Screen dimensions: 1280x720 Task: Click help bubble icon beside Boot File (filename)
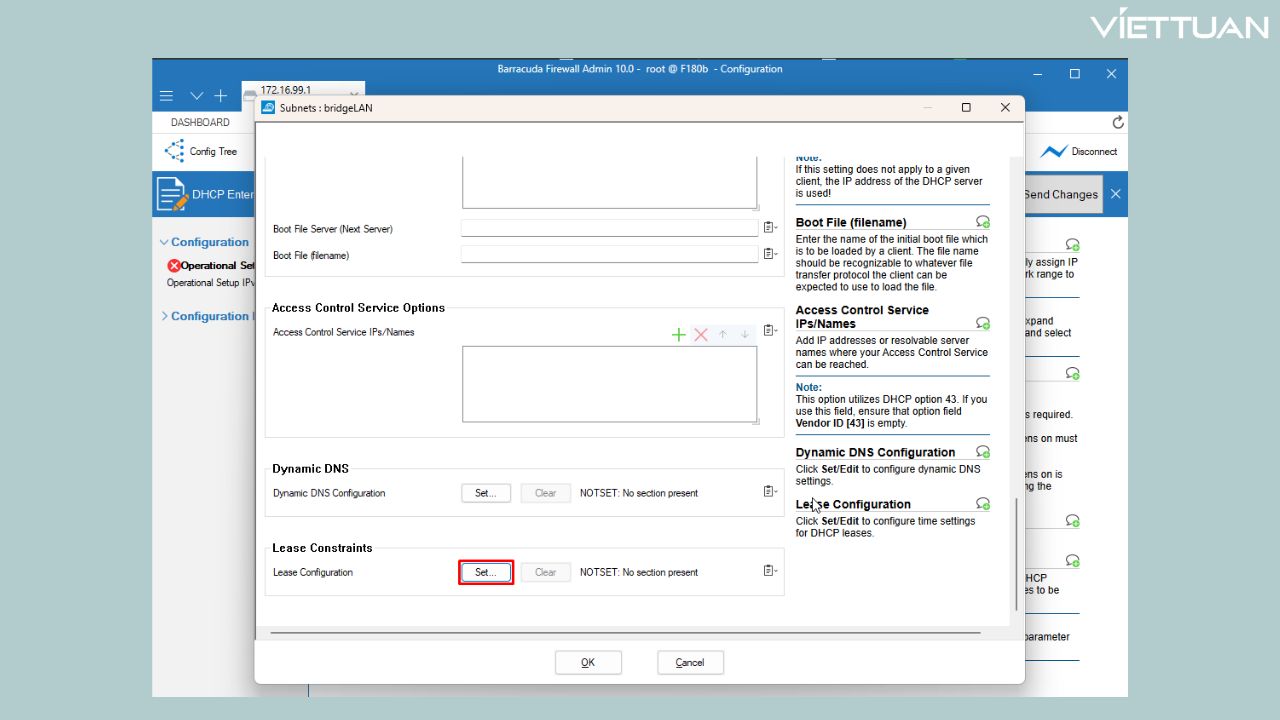tap(983, 222)
